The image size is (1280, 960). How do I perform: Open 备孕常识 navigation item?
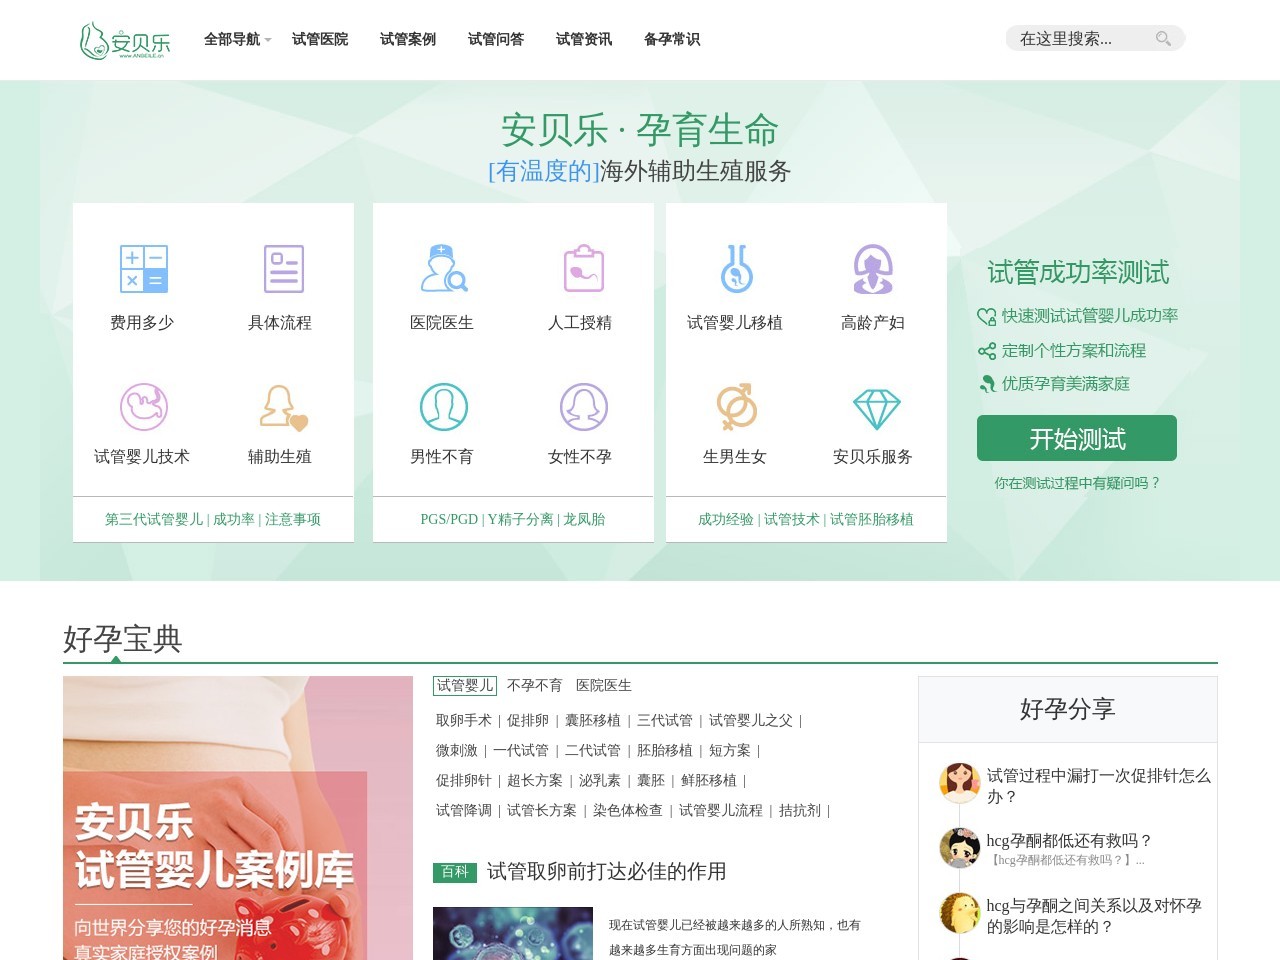click(672, 39)
